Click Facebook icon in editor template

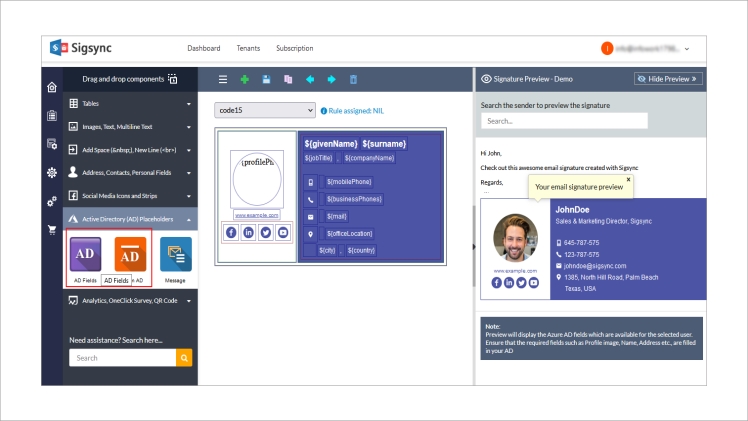click(x=231, y=233)
